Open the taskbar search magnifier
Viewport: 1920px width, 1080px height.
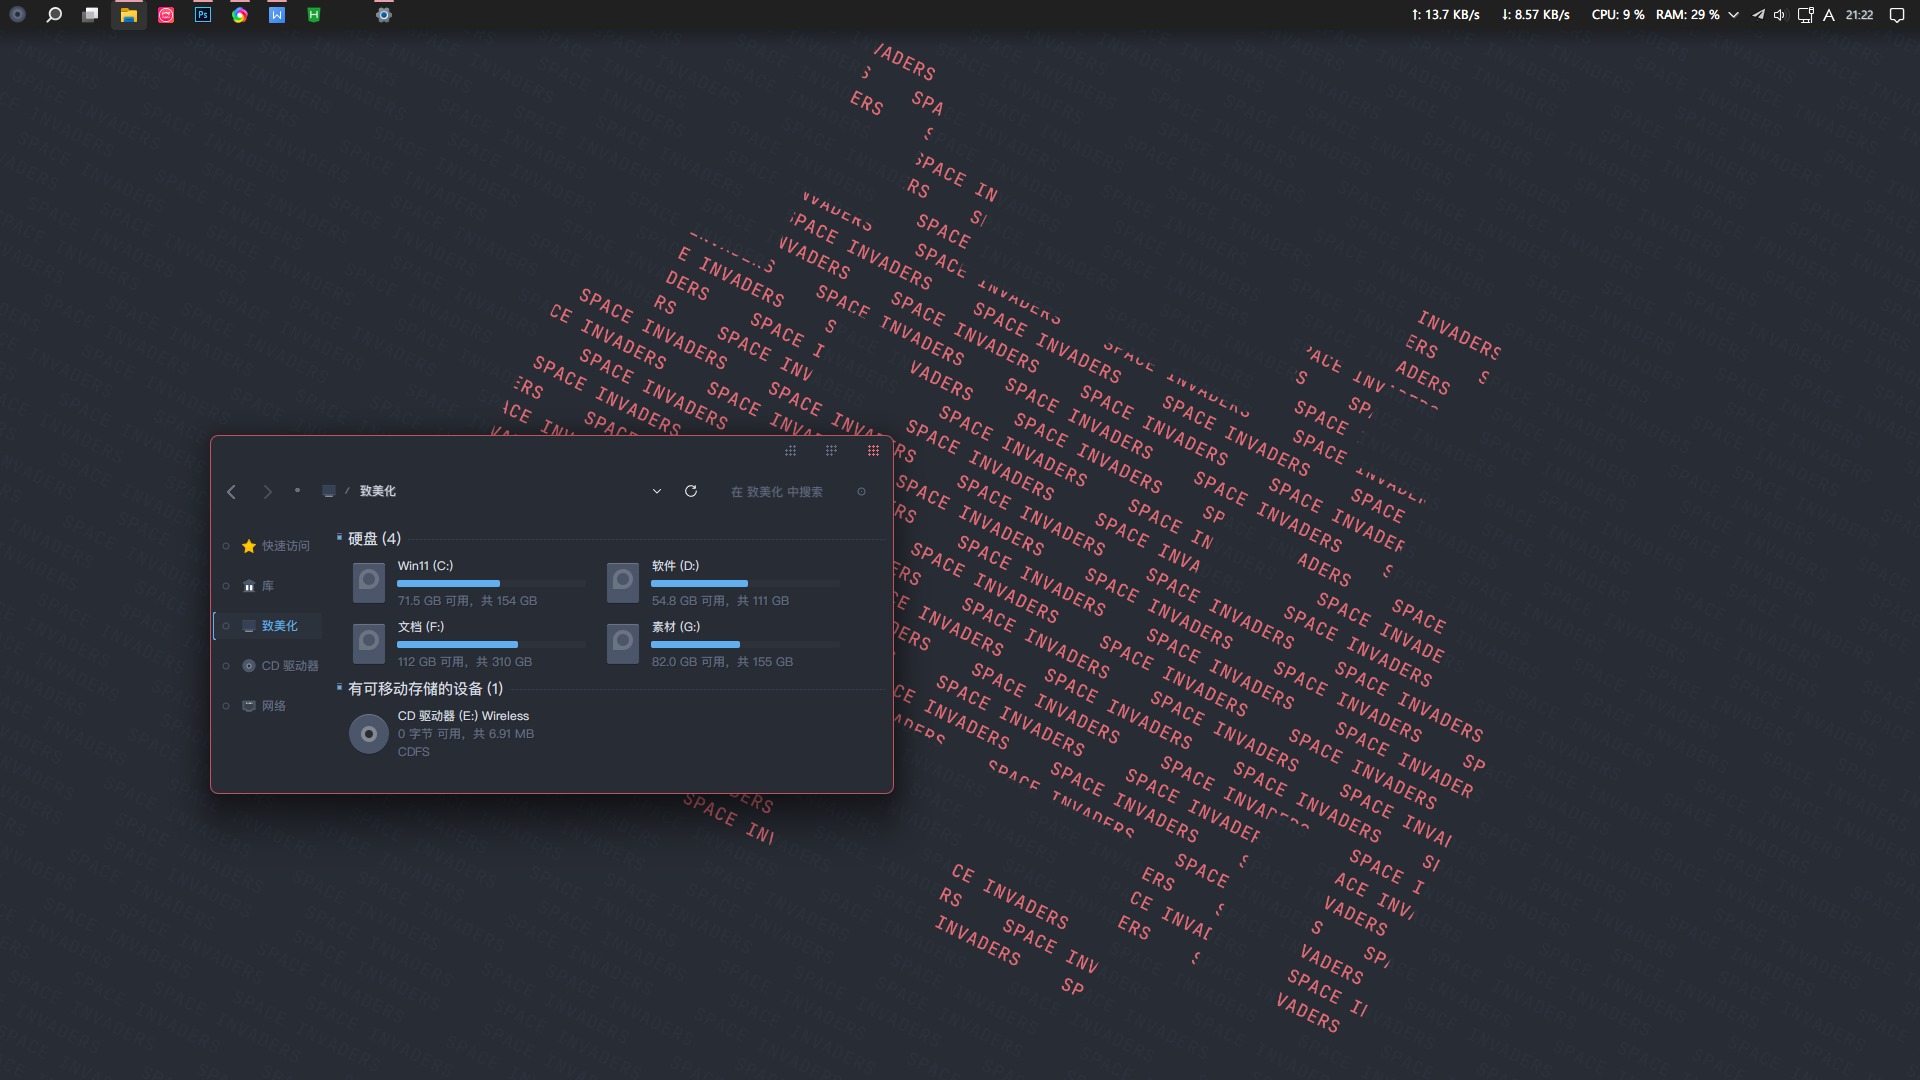coord(55,15)
